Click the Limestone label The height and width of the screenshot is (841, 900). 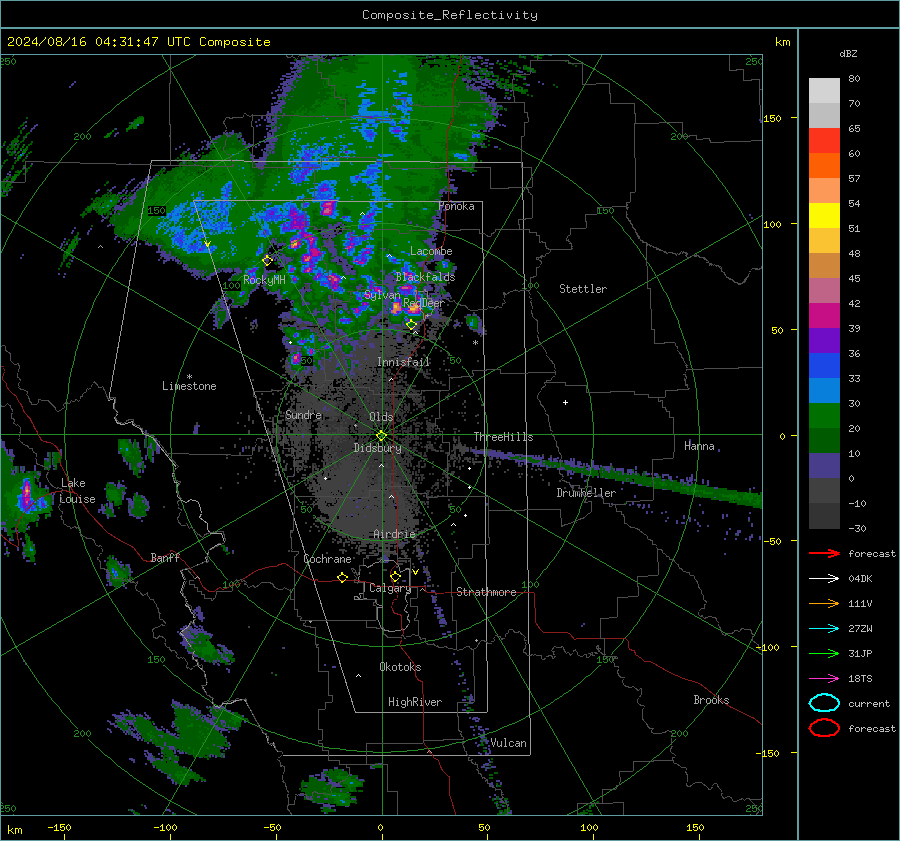[189, 386]
